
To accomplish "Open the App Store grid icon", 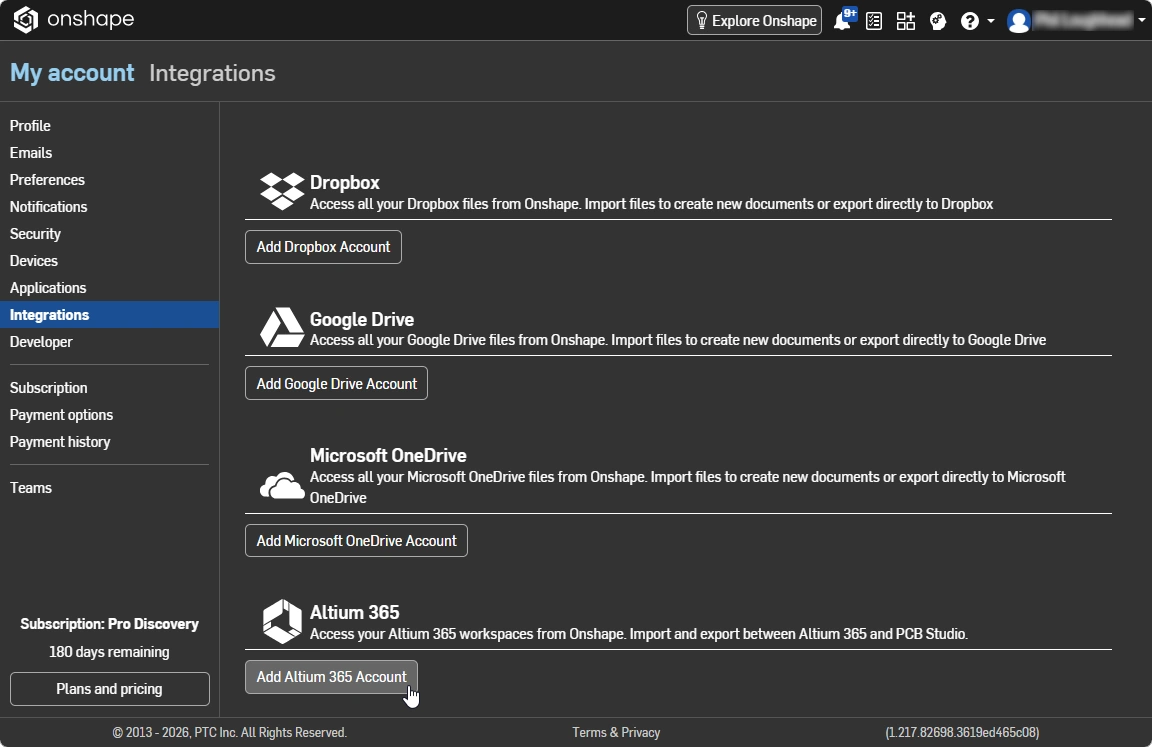I will click(x=906, y=21).
